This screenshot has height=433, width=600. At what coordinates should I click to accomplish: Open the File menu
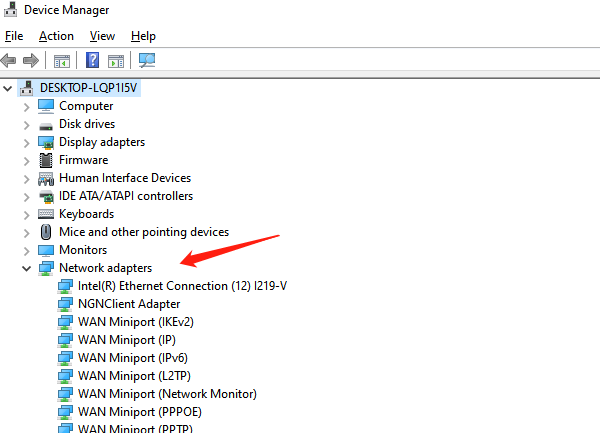pos(14,36)
